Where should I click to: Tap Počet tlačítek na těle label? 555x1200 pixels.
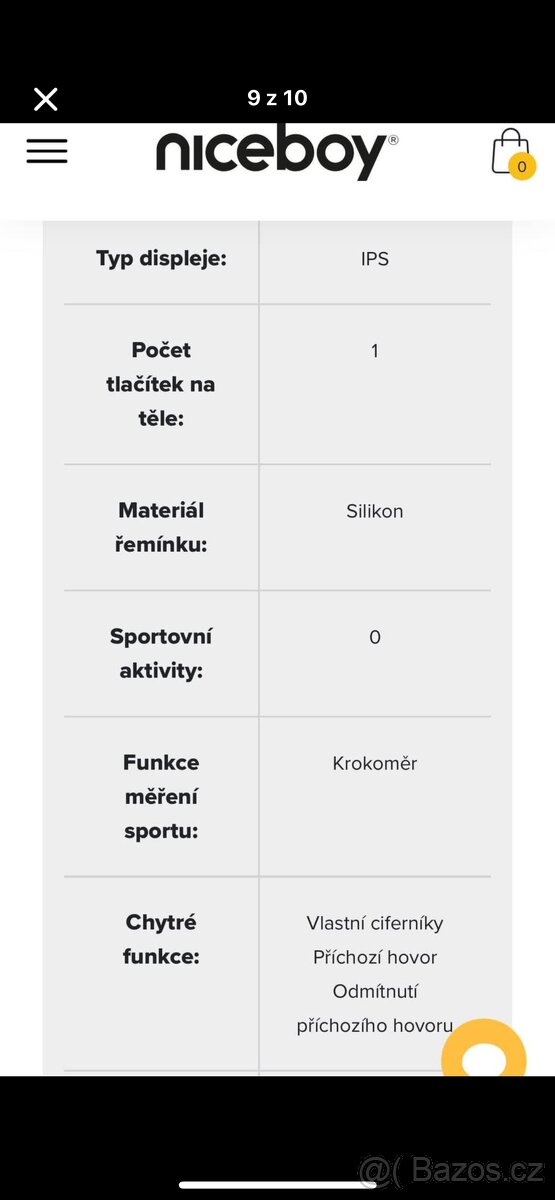pyautogui.click(x=161, y=384)
